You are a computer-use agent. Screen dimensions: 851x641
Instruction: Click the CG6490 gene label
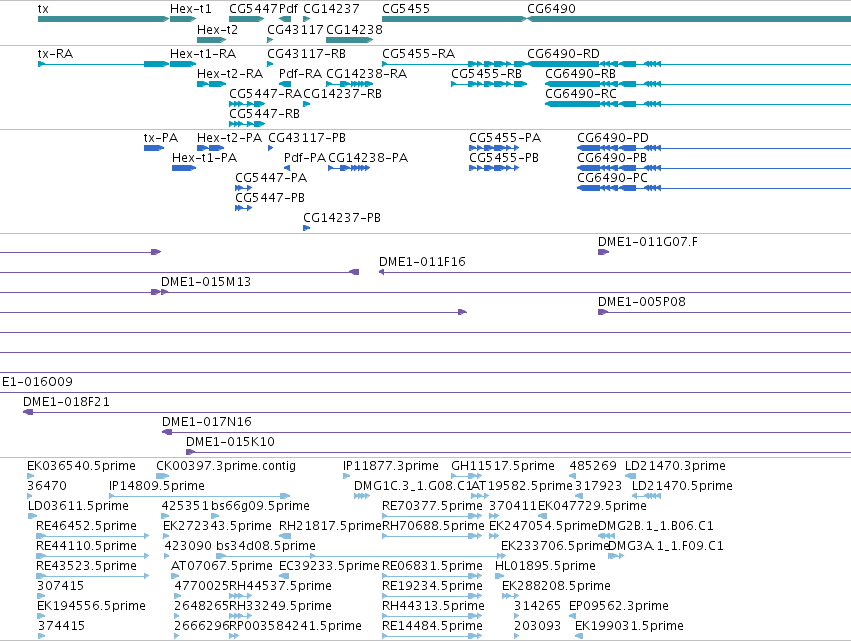point(551,9)
